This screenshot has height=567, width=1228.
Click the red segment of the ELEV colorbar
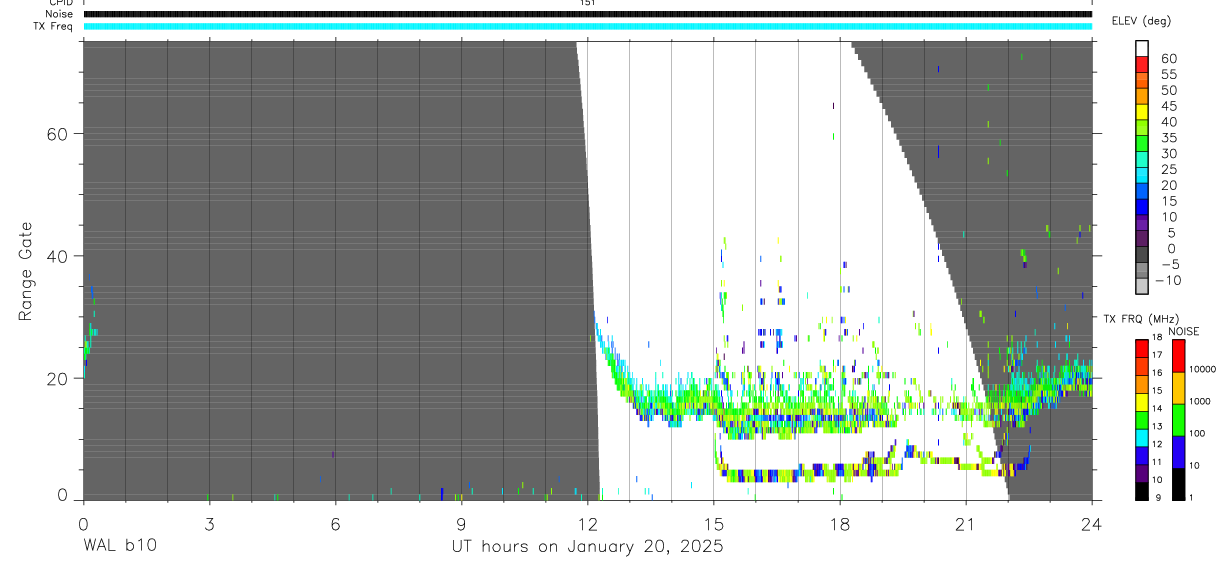(1142, 63)
